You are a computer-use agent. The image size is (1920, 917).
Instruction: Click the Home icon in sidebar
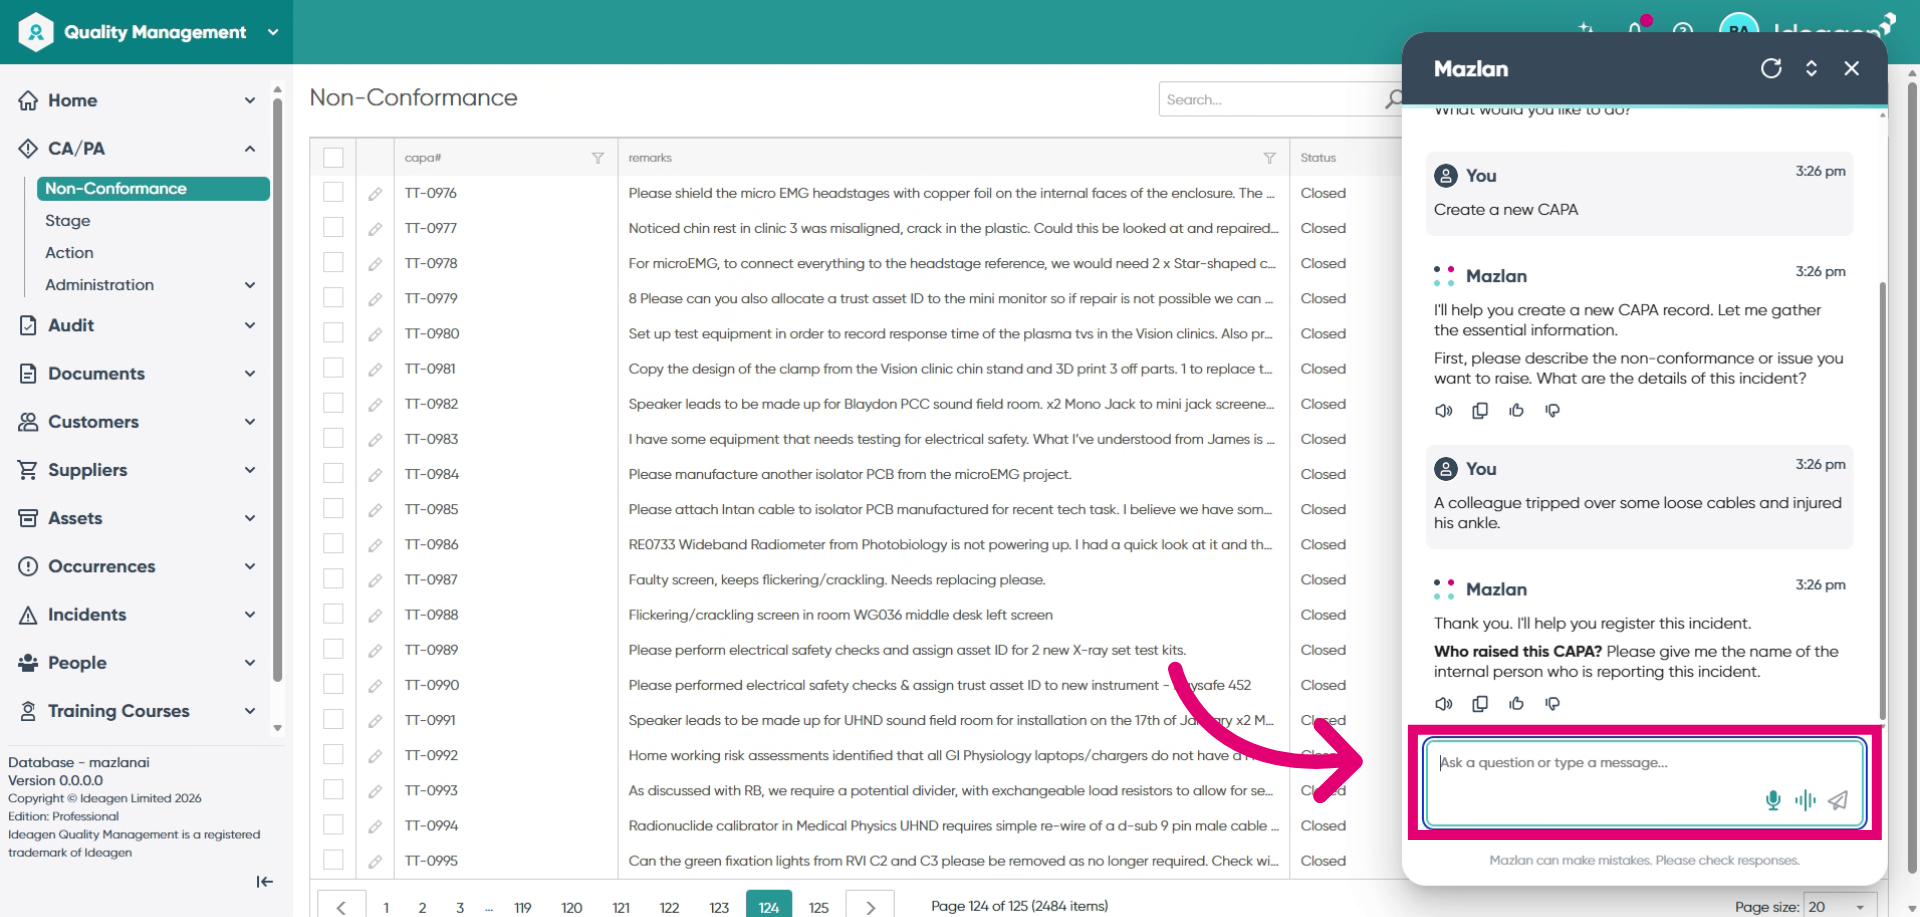[28, 100]
